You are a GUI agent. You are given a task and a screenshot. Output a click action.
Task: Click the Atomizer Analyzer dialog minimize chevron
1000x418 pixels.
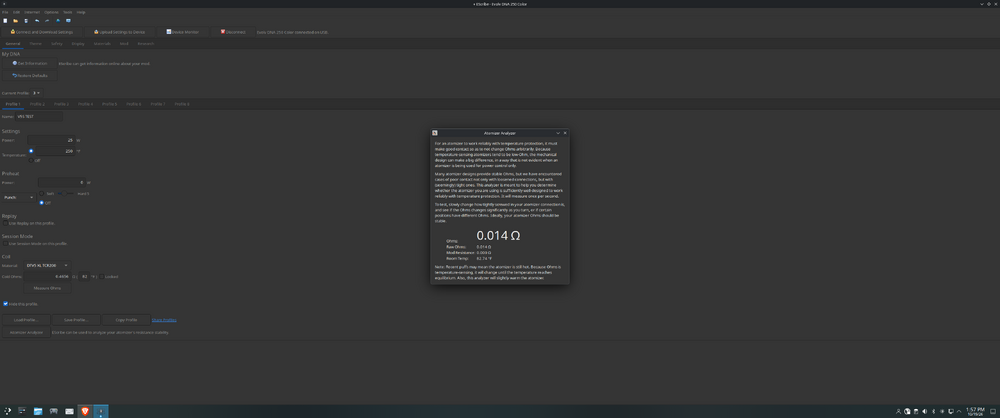pos(558,133)
